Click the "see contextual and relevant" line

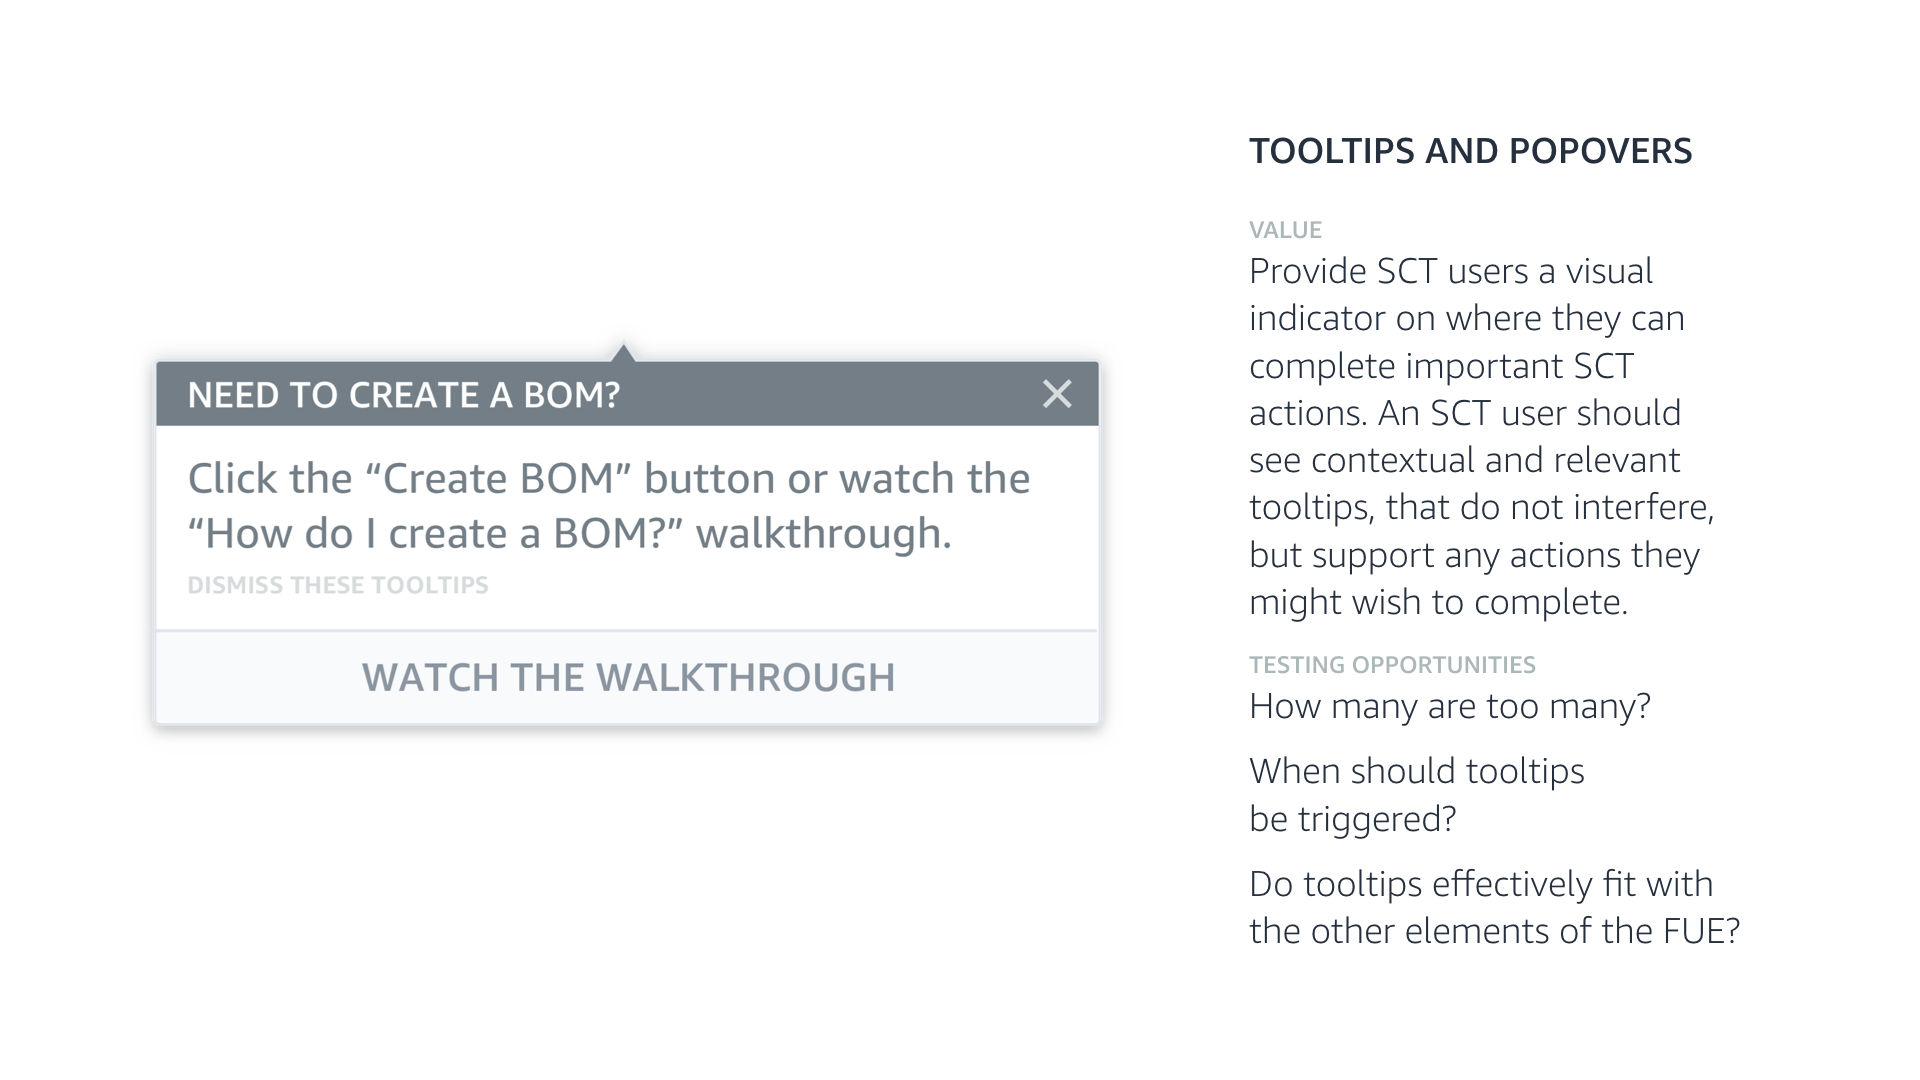pos(1464,460)
